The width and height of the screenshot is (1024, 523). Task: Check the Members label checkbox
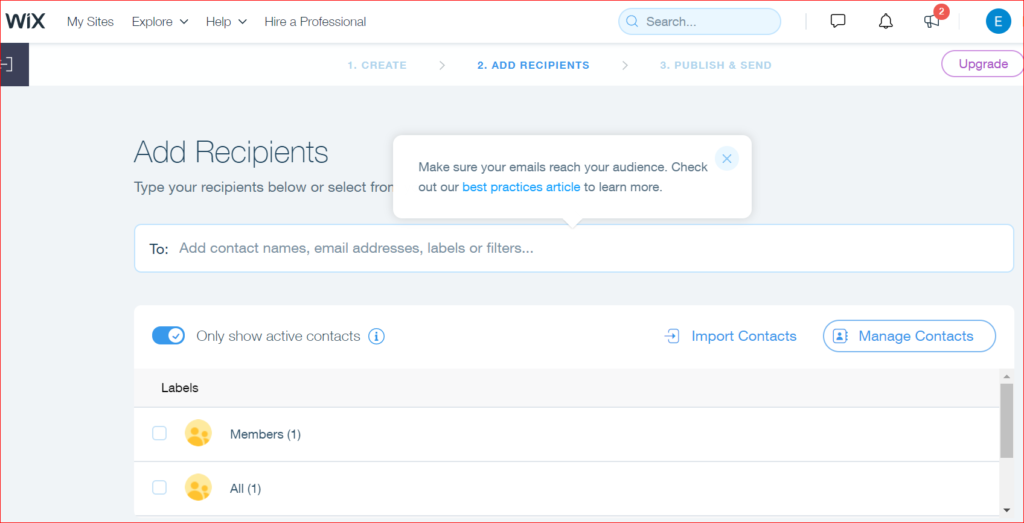(159, 433)
